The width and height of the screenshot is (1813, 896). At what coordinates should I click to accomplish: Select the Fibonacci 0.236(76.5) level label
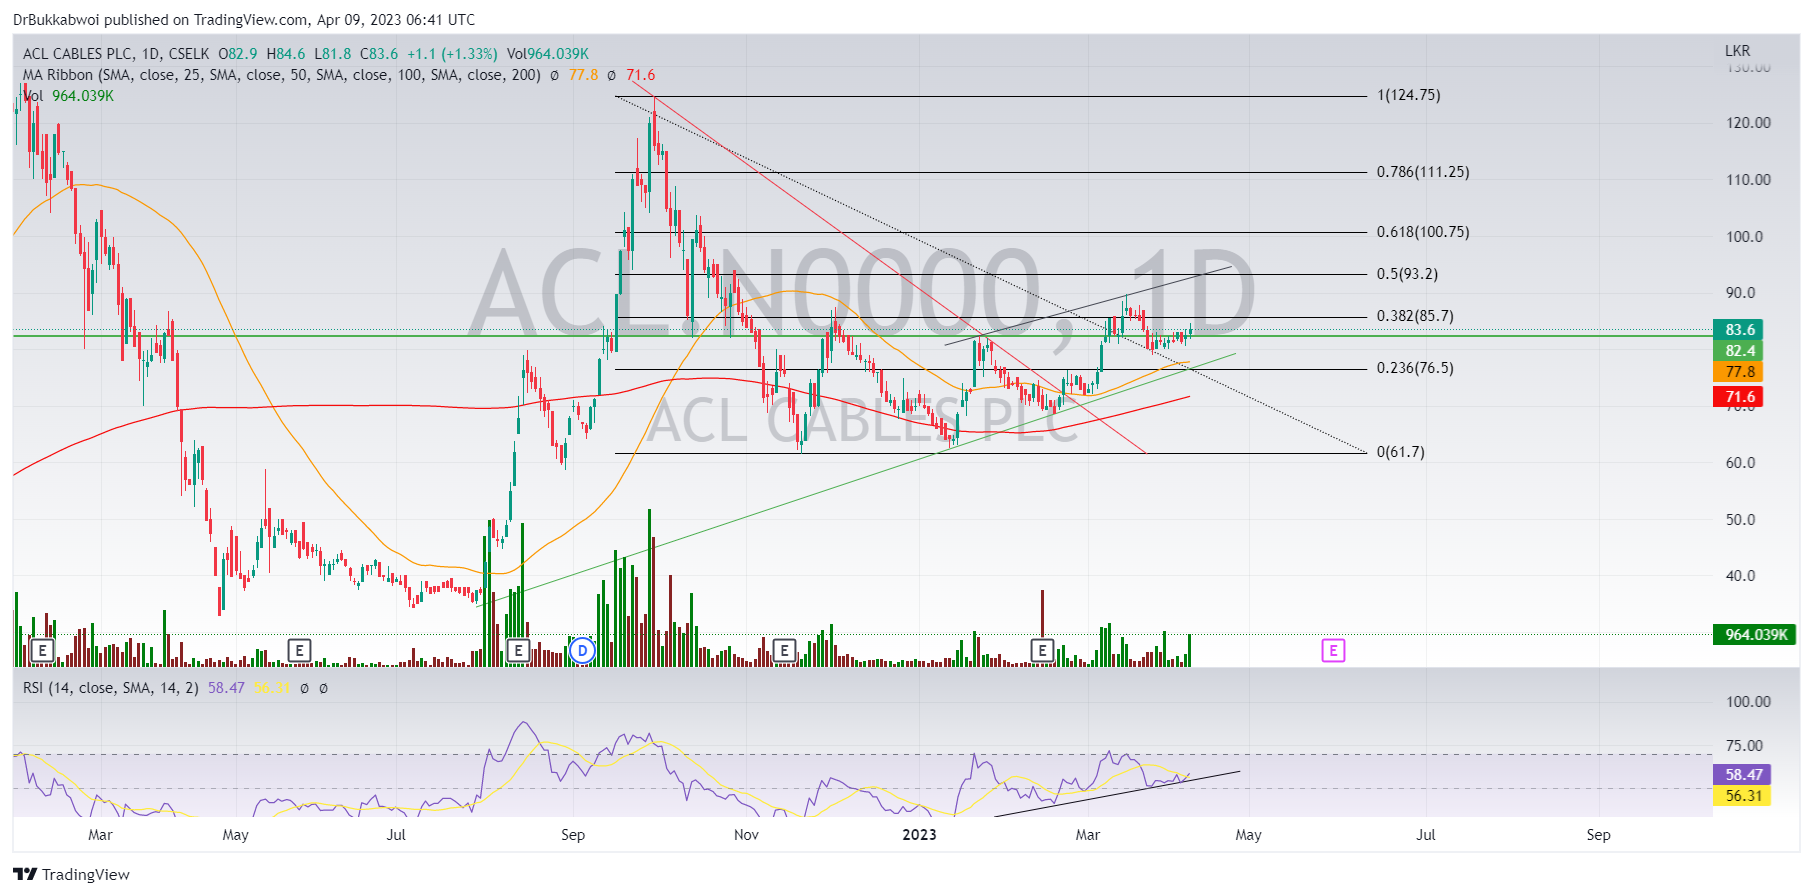(x=1415, y=368)
